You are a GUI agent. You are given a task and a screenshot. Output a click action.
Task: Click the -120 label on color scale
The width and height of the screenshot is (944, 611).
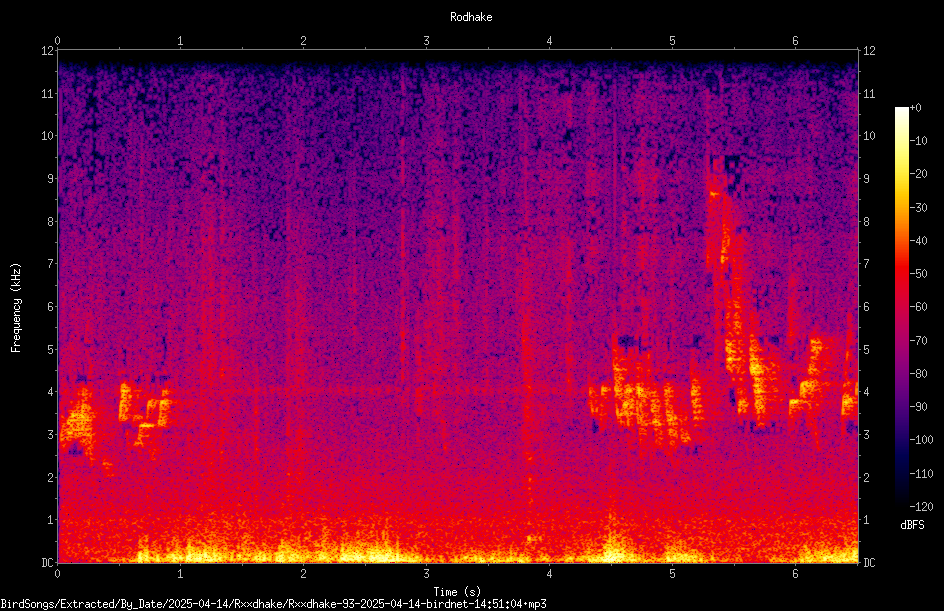point(921,506)
